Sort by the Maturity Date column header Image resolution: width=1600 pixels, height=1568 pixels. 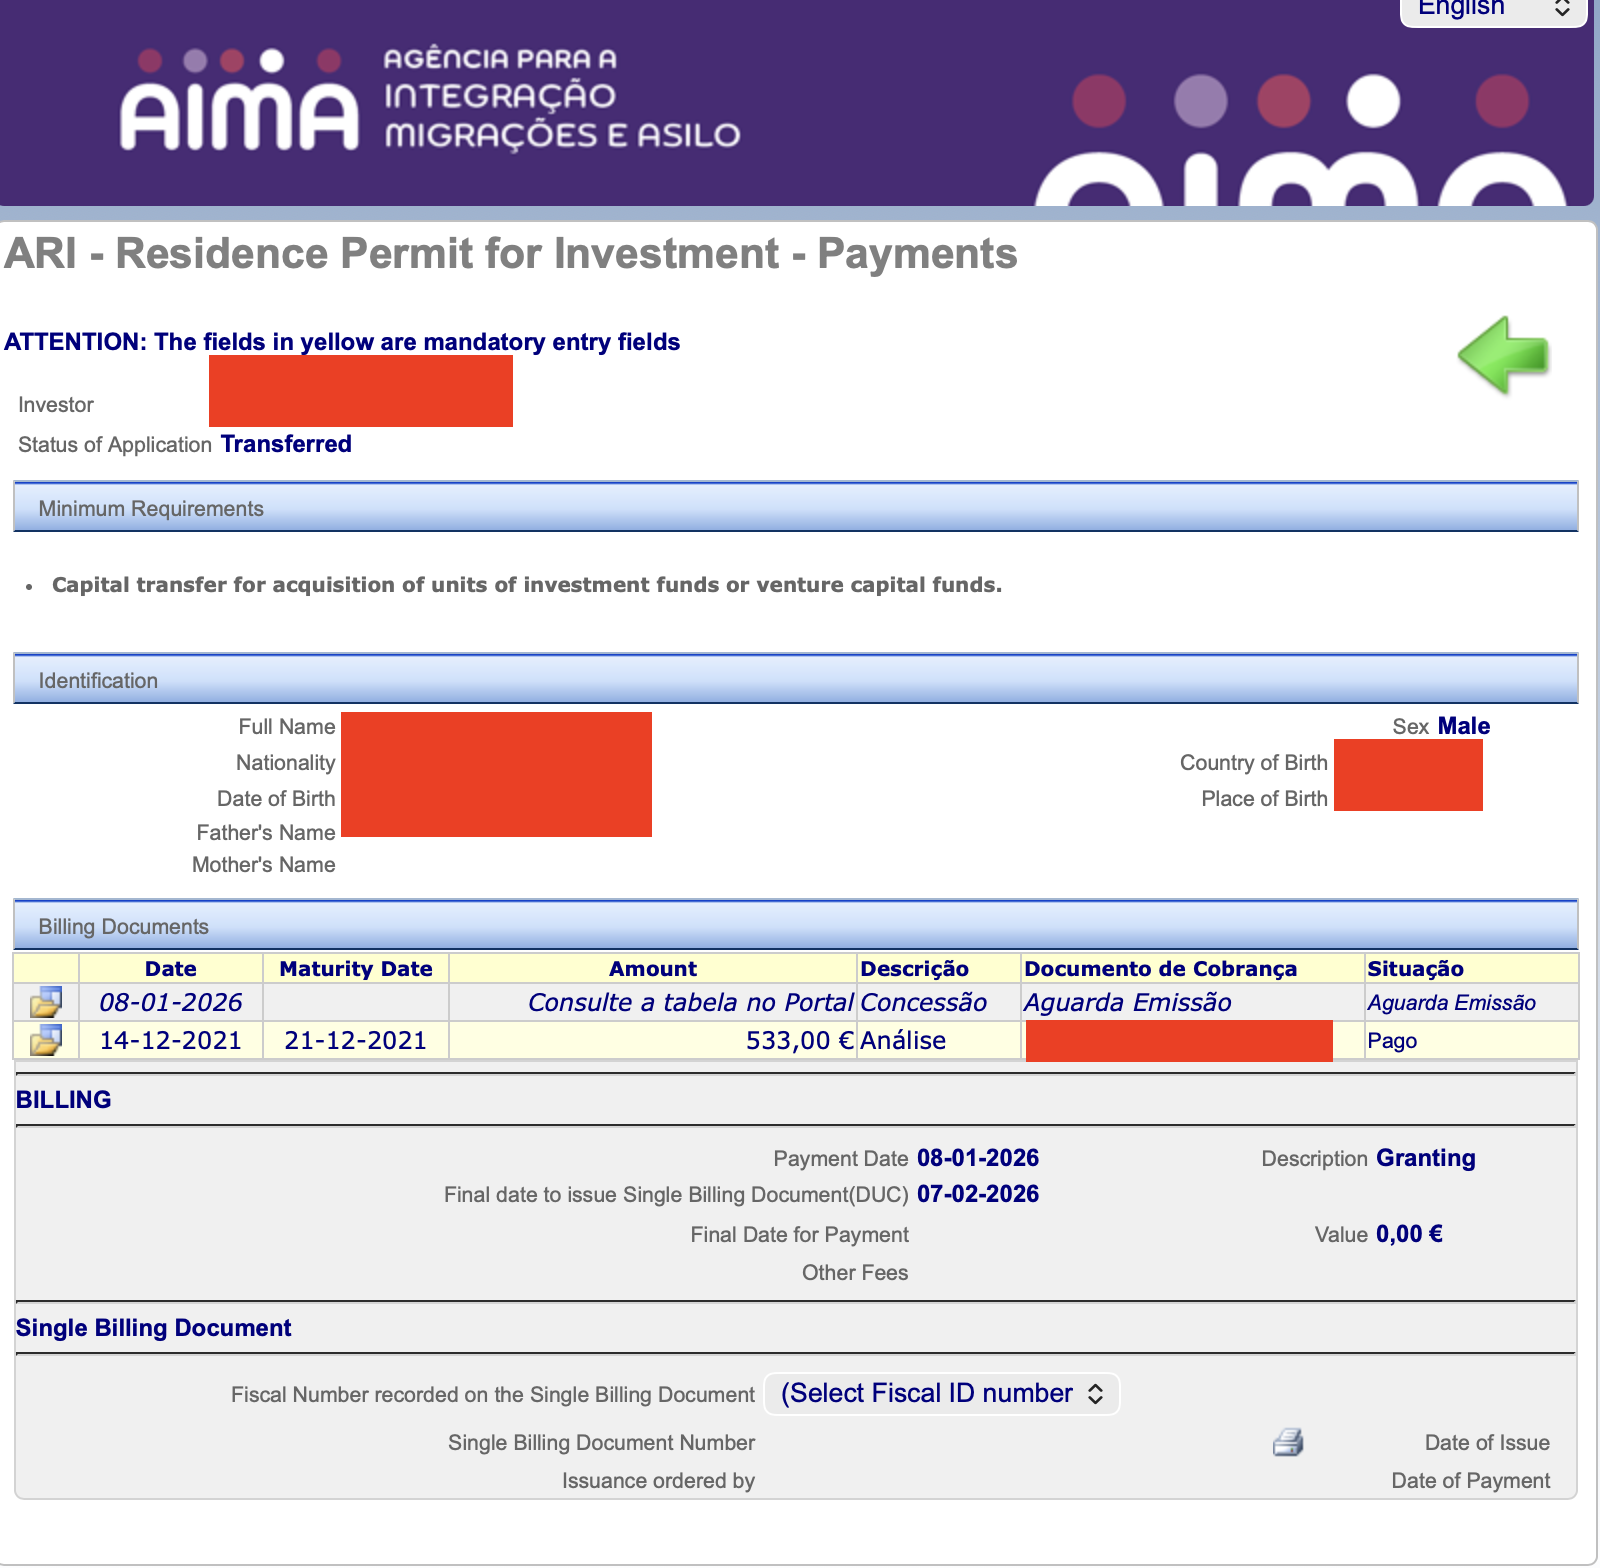point(355,968)
